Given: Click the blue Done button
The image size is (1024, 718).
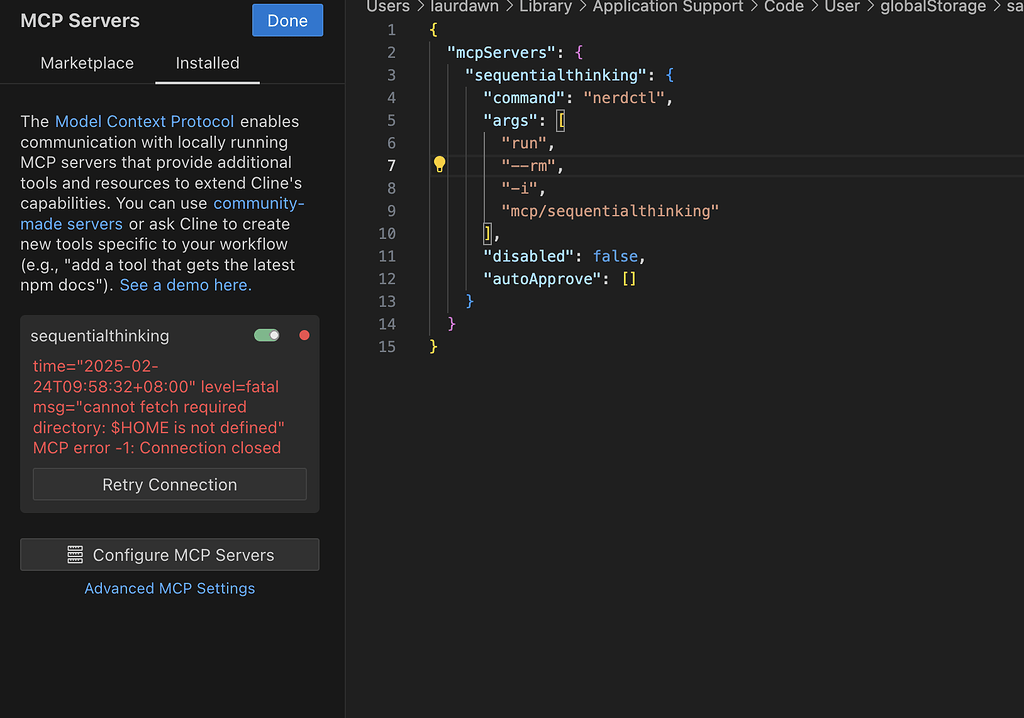Looking at the screenshot, I should coord(287,20).
